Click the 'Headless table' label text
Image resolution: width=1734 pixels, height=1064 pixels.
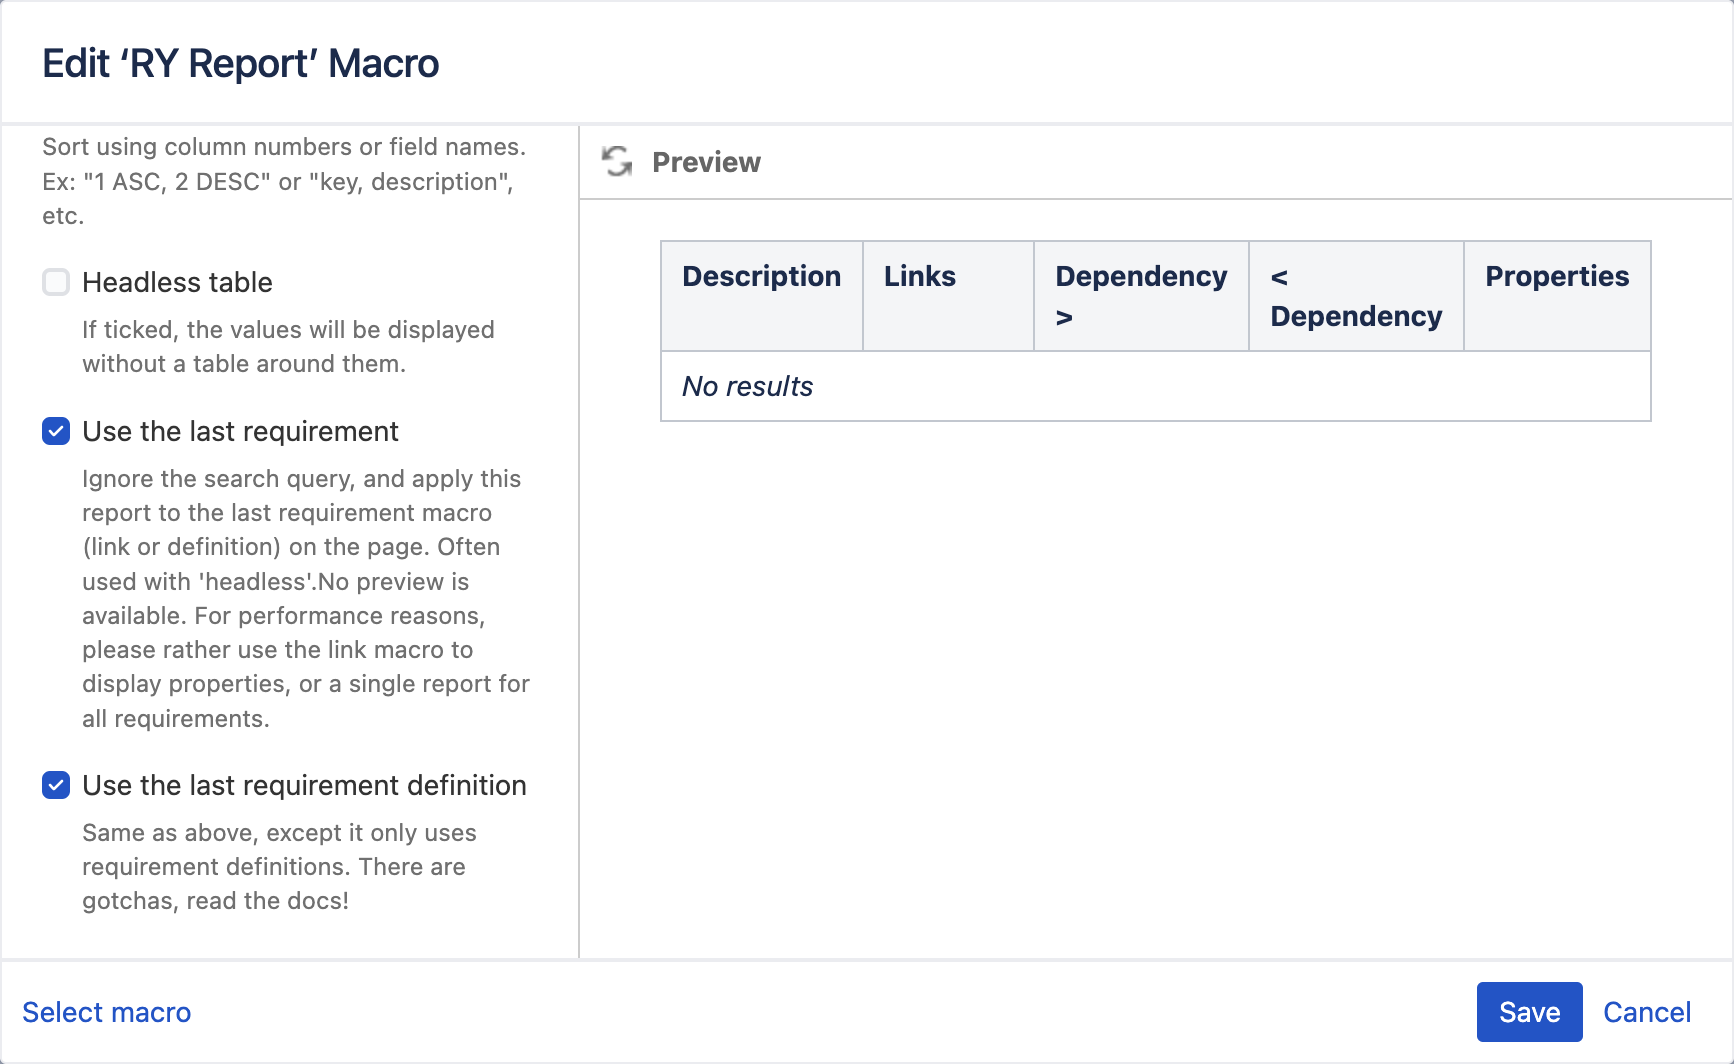point(177,282)
